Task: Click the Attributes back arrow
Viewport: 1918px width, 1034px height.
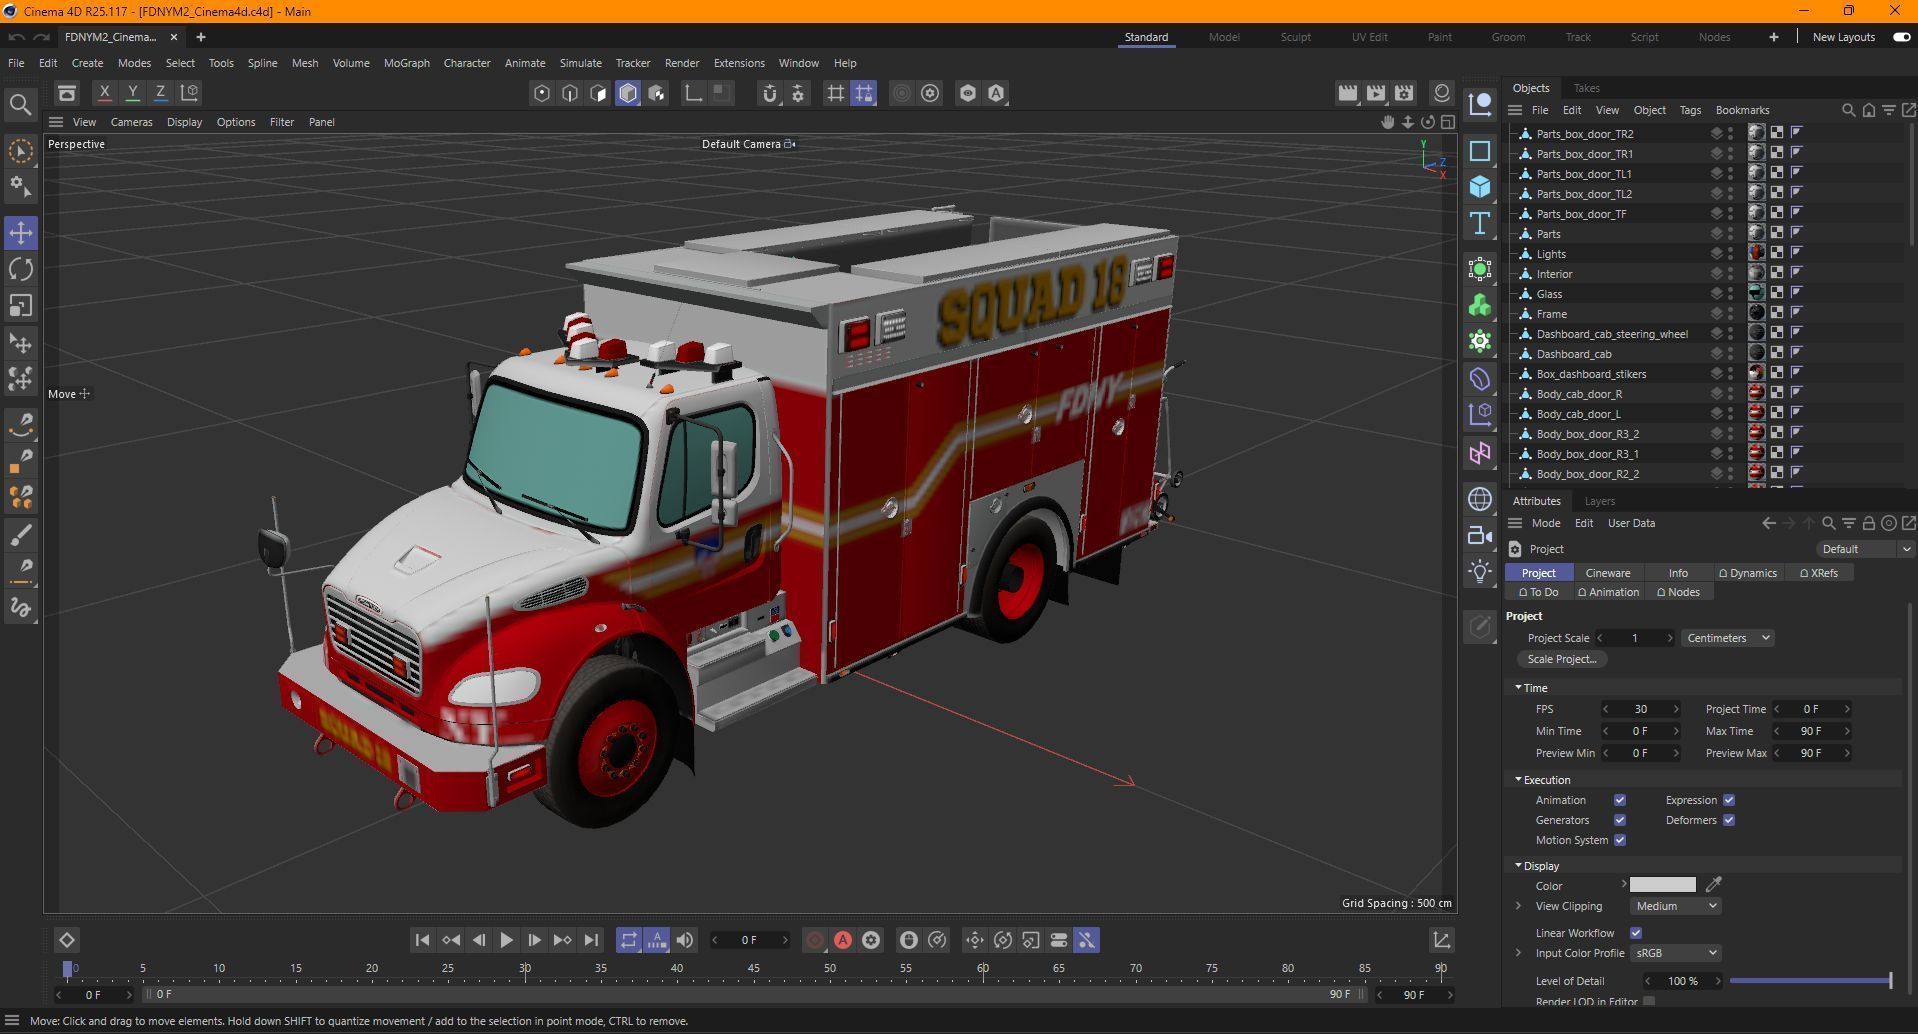Action: tap(1768, 523)
